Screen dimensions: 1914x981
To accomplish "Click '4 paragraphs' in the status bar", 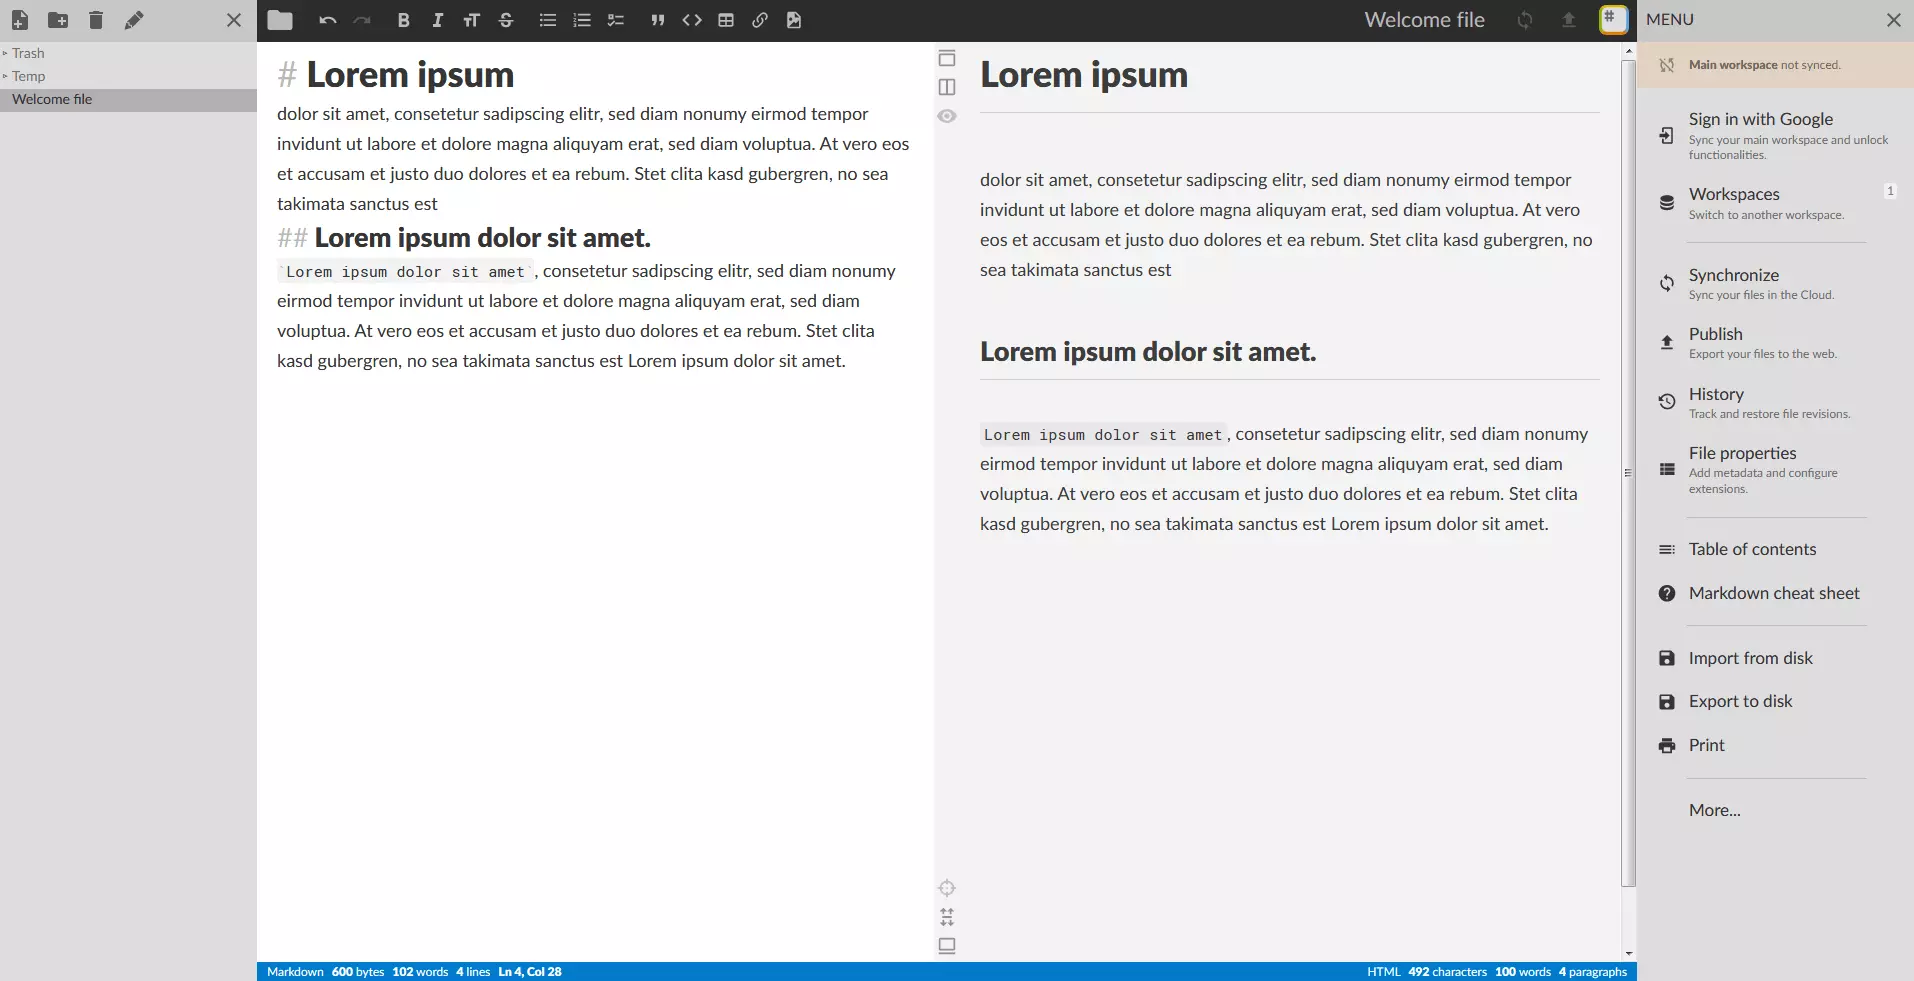I will pyautogui.click(x=1593, y=972).
